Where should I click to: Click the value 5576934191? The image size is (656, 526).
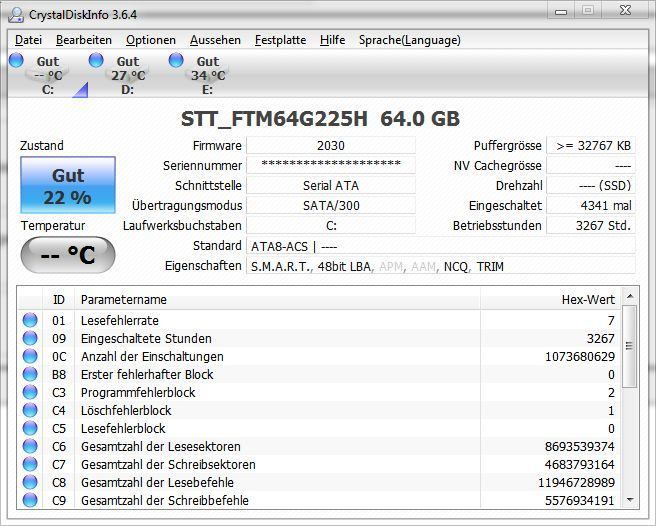580,500
